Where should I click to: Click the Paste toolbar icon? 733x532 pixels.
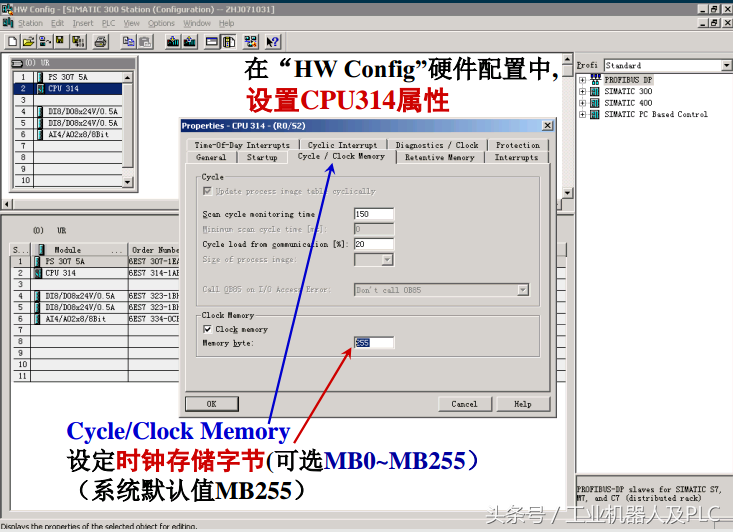[x=145, y=42]
